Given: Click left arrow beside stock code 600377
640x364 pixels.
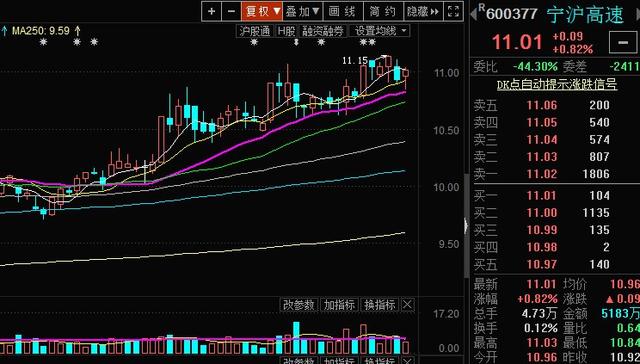Looking at the screenshot, I should (473, 14).
